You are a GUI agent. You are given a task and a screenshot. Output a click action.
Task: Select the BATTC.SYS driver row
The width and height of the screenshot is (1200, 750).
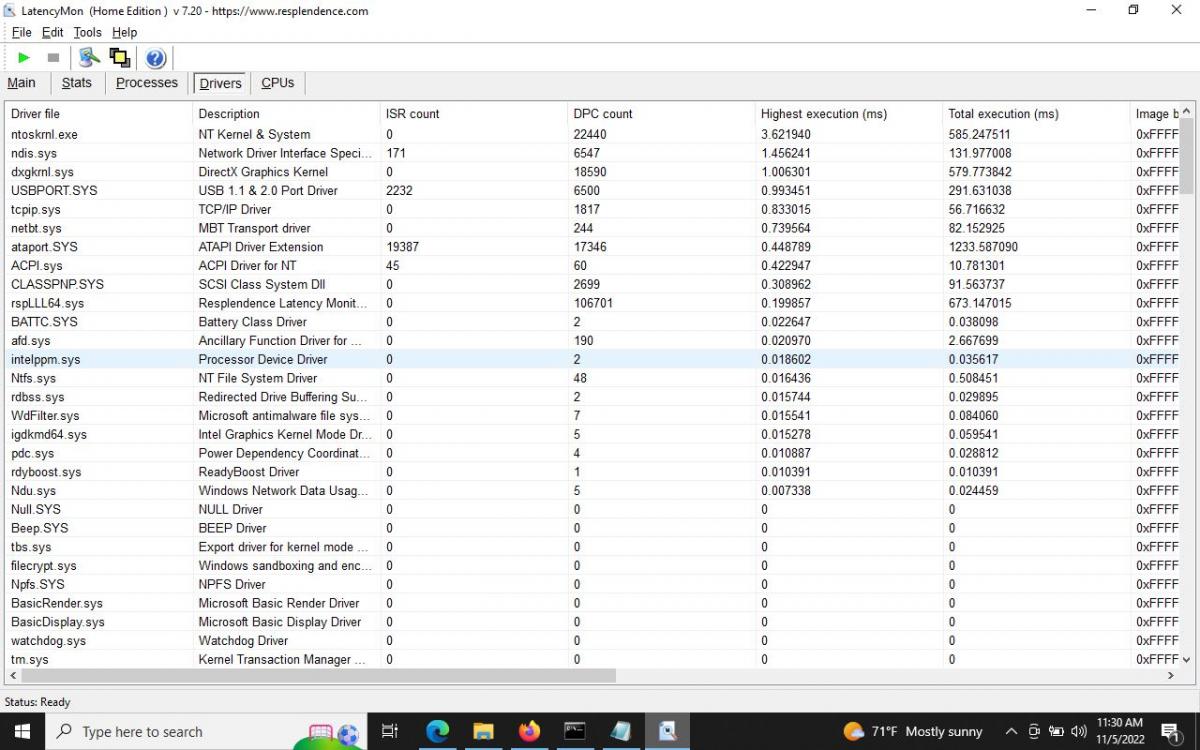[592, 322]
